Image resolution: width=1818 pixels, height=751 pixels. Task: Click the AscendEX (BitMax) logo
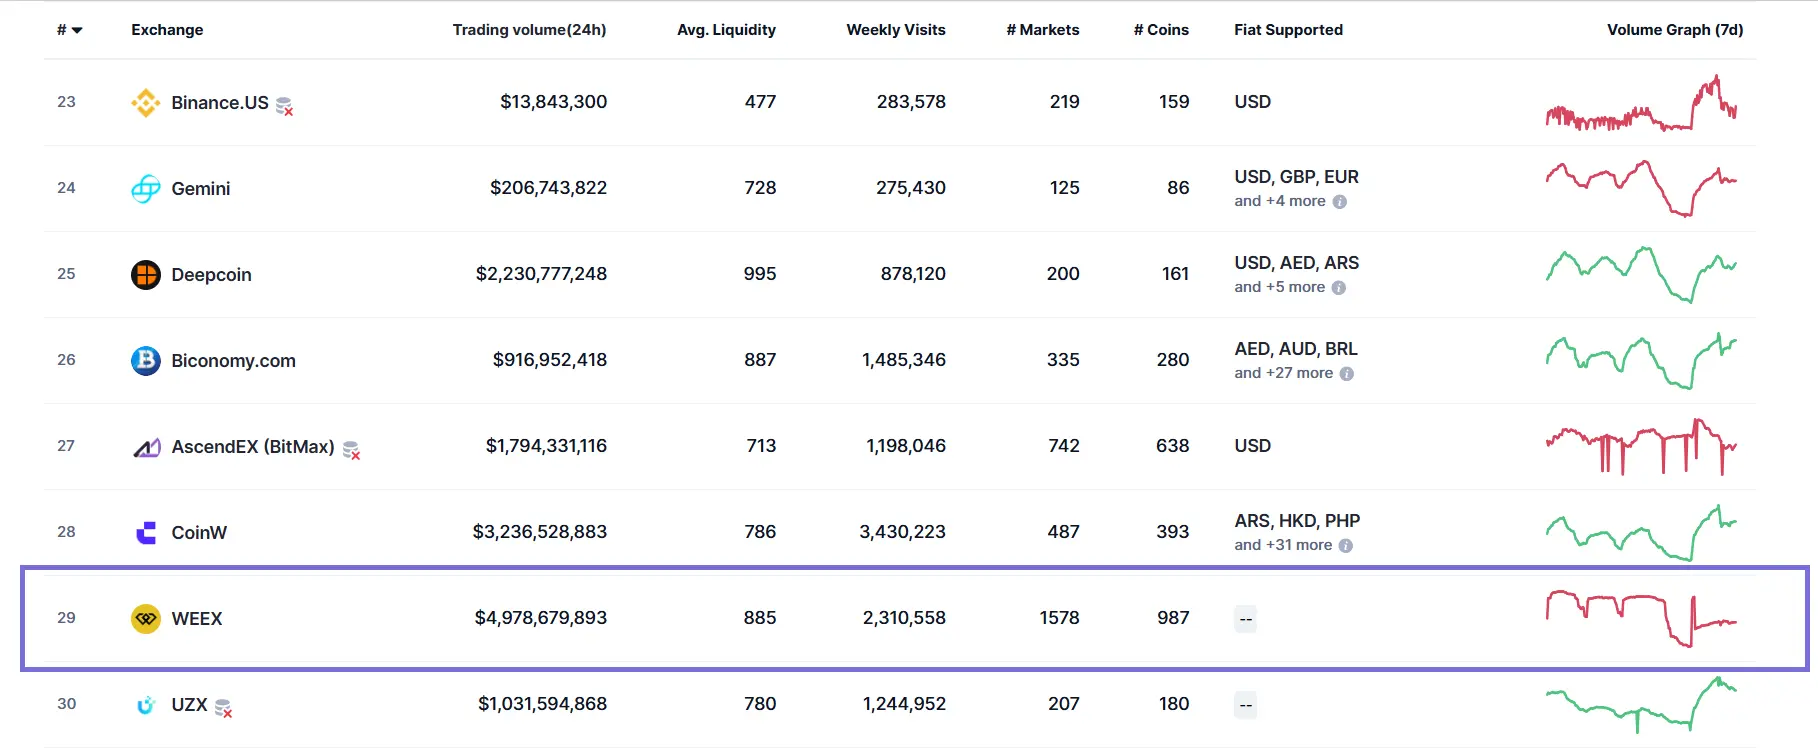(x=146, y=447)
